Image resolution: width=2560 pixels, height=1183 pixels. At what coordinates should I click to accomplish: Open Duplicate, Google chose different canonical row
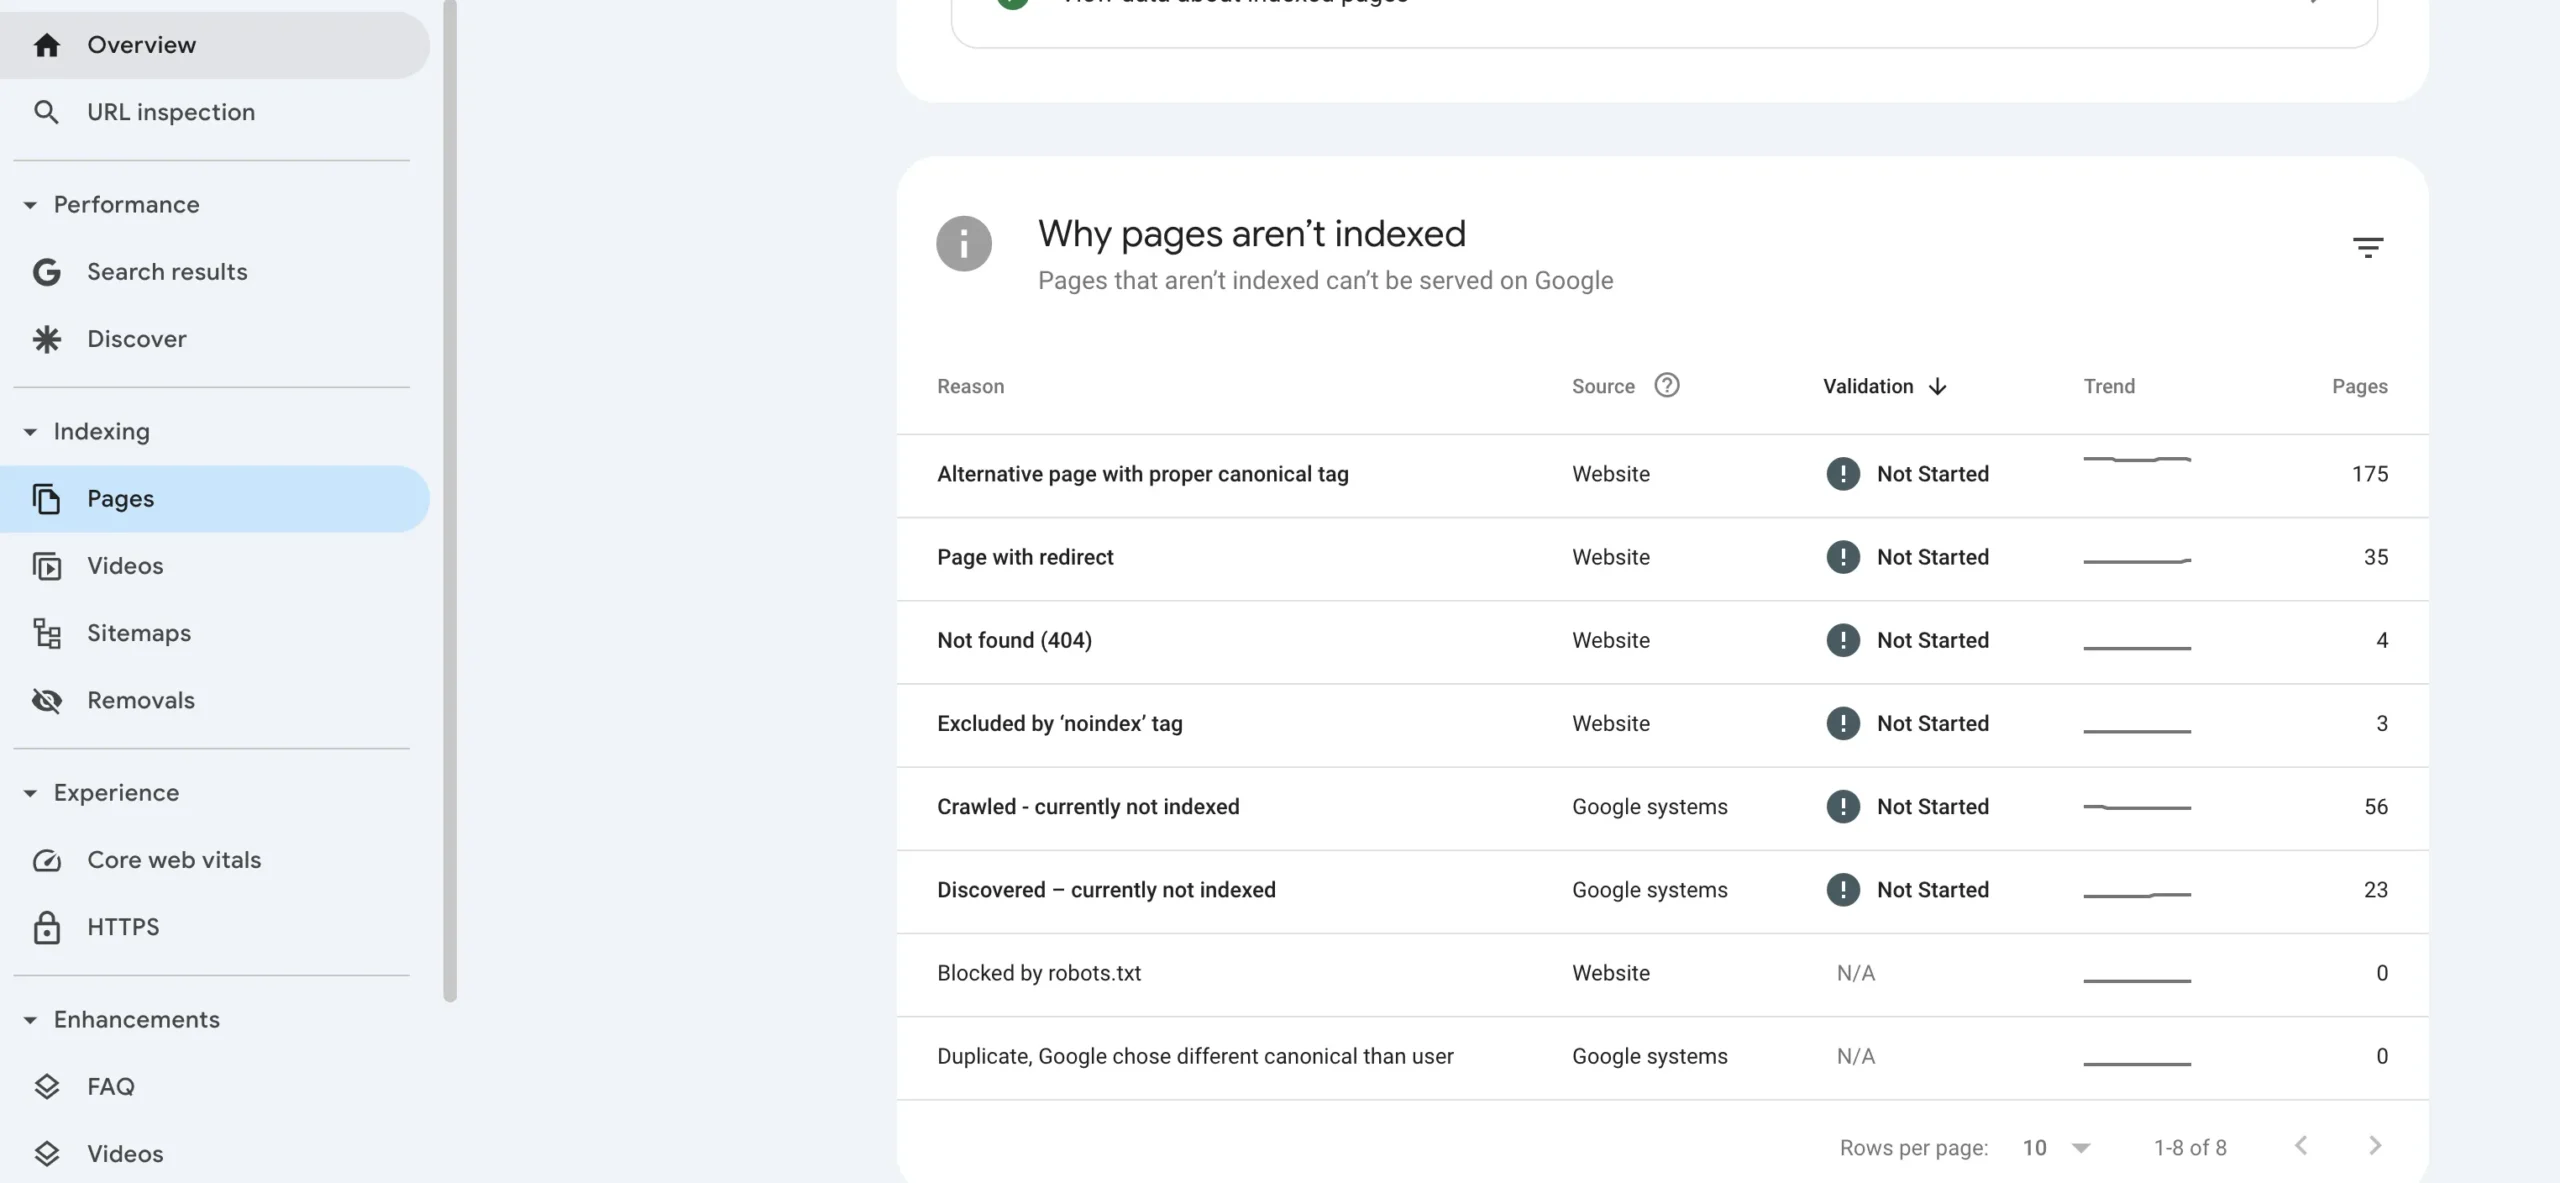(x=1662, y=1056)
